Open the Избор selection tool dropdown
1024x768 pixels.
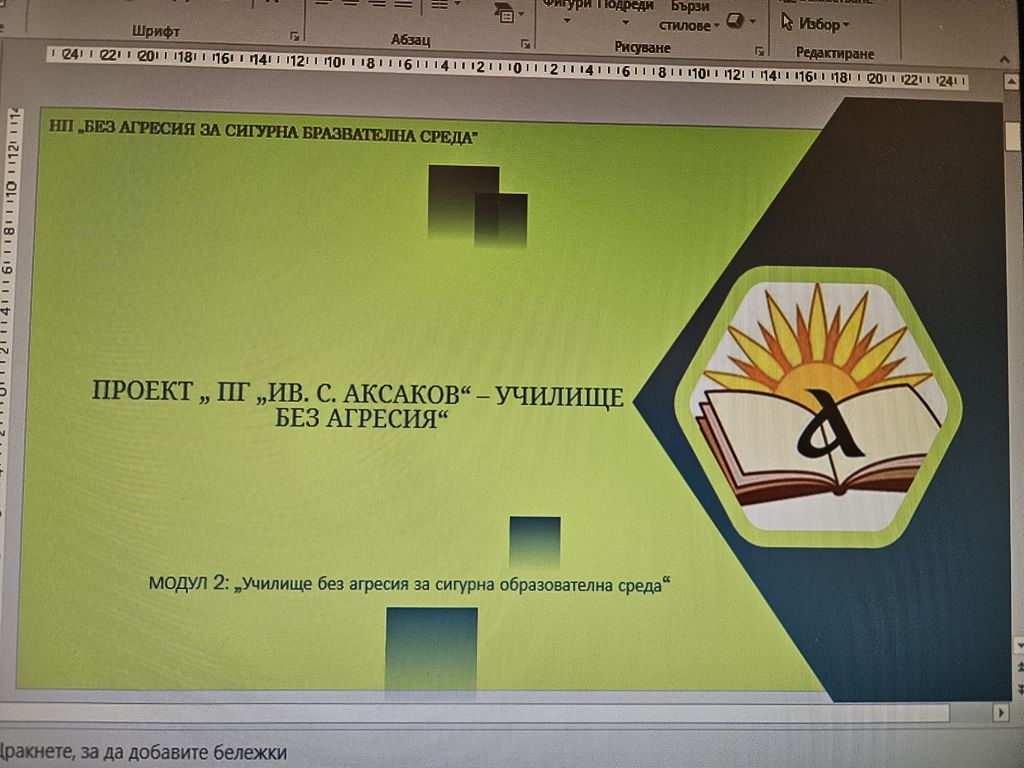point(815,24)
